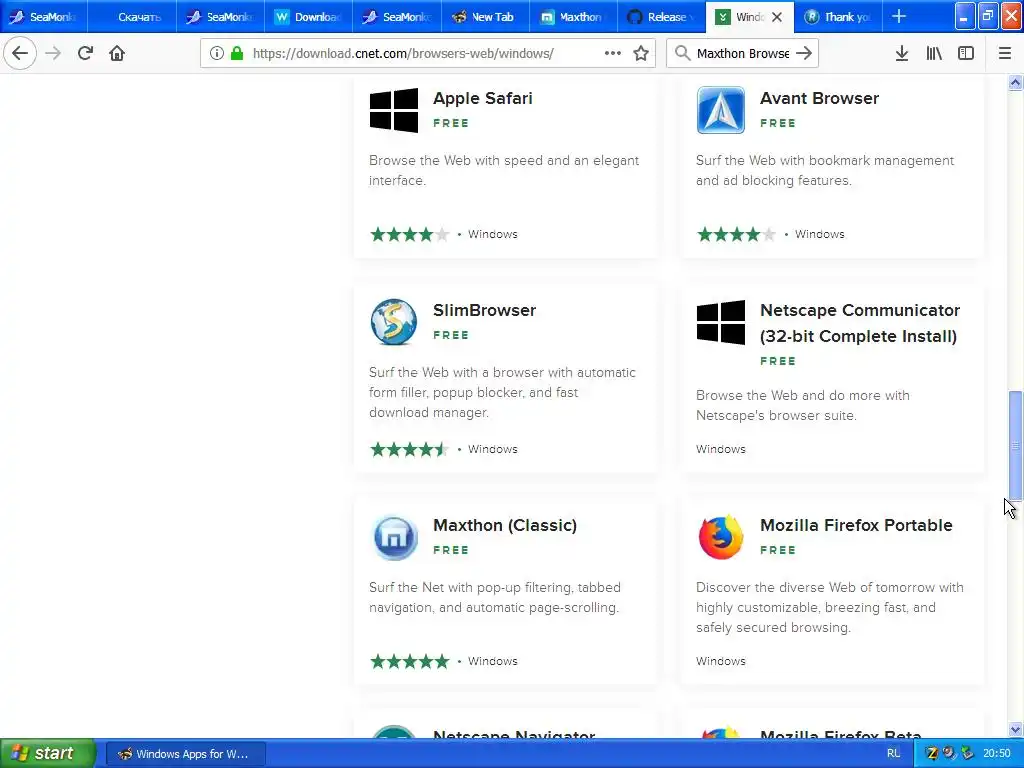Click the green secure connection padlock
This screenshot has height=768, width=1024.
(x=236, y=53)
